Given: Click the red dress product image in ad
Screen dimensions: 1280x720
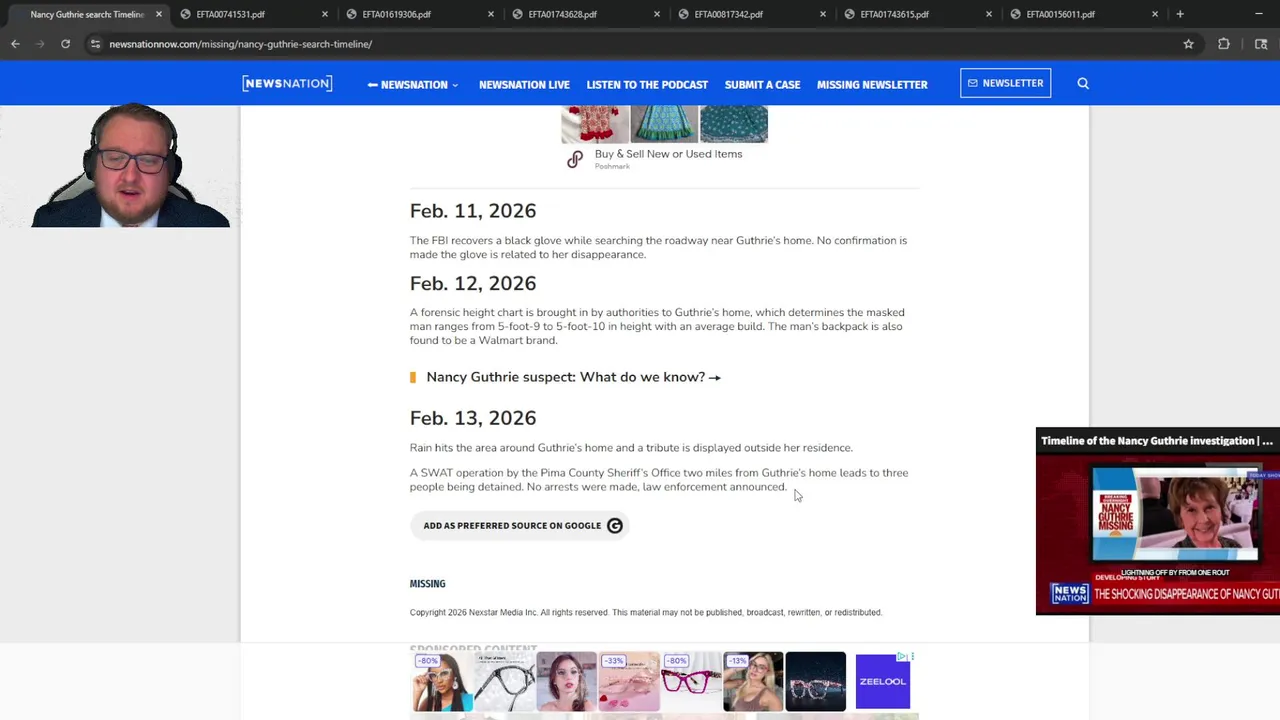Looking at the screenshot, I should pyautogui.click(x=595, y=124).
